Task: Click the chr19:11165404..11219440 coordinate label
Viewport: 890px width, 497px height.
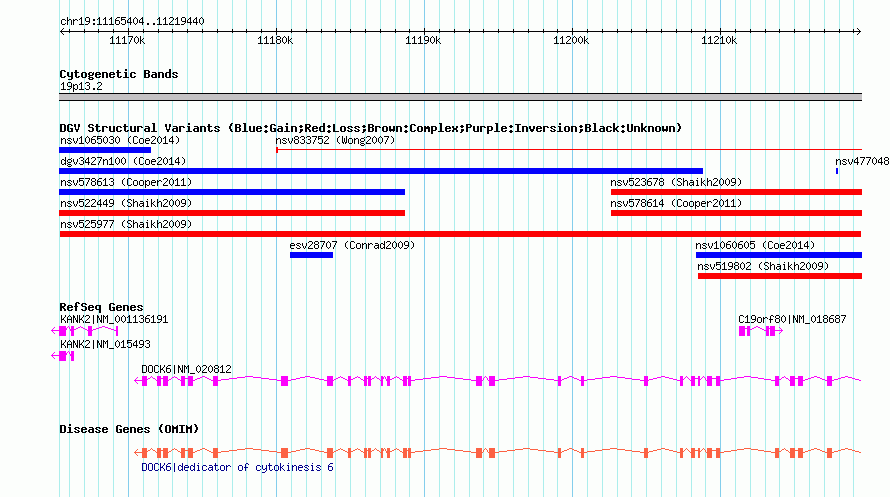Action: pyautogui.click(x=132, y=22)
